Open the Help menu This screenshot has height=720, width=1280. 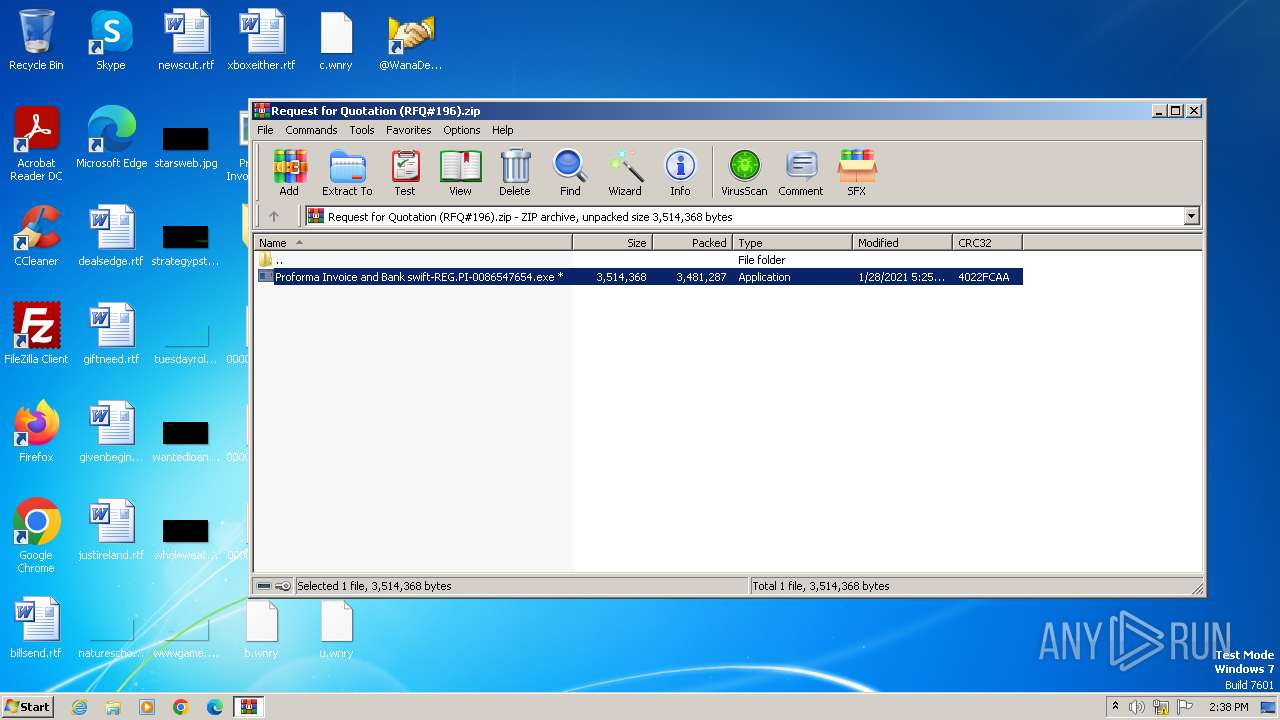[x=503, y=130]
